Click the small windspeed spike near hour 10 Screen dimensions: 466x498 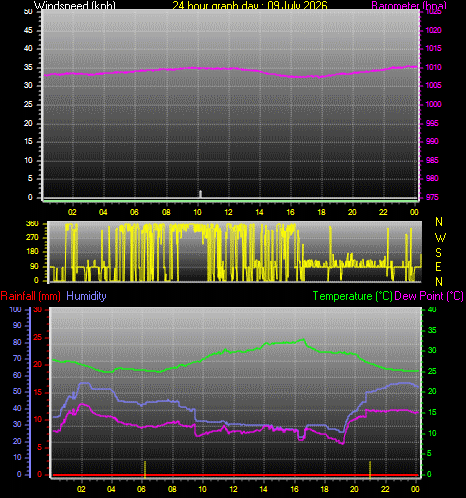coord(200,194)
